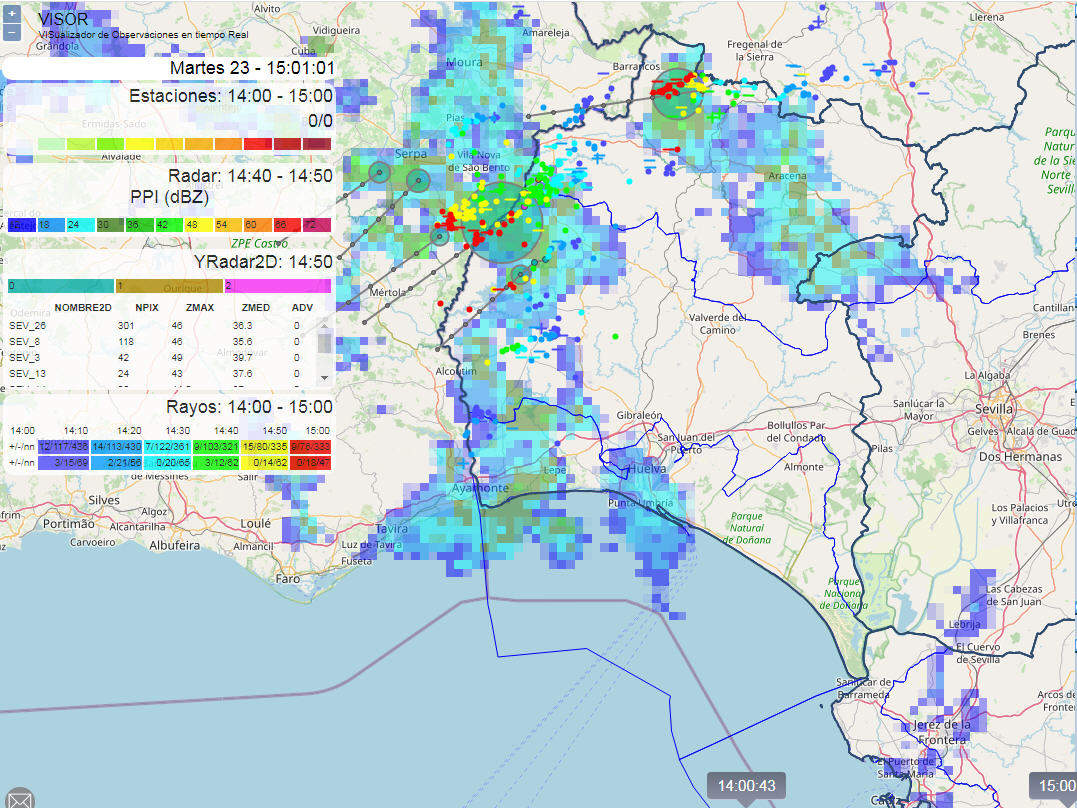Pick the 30 dBZ radar color swatch
The height and width of the screenshot is (808, 1077).
pos(110,225)
